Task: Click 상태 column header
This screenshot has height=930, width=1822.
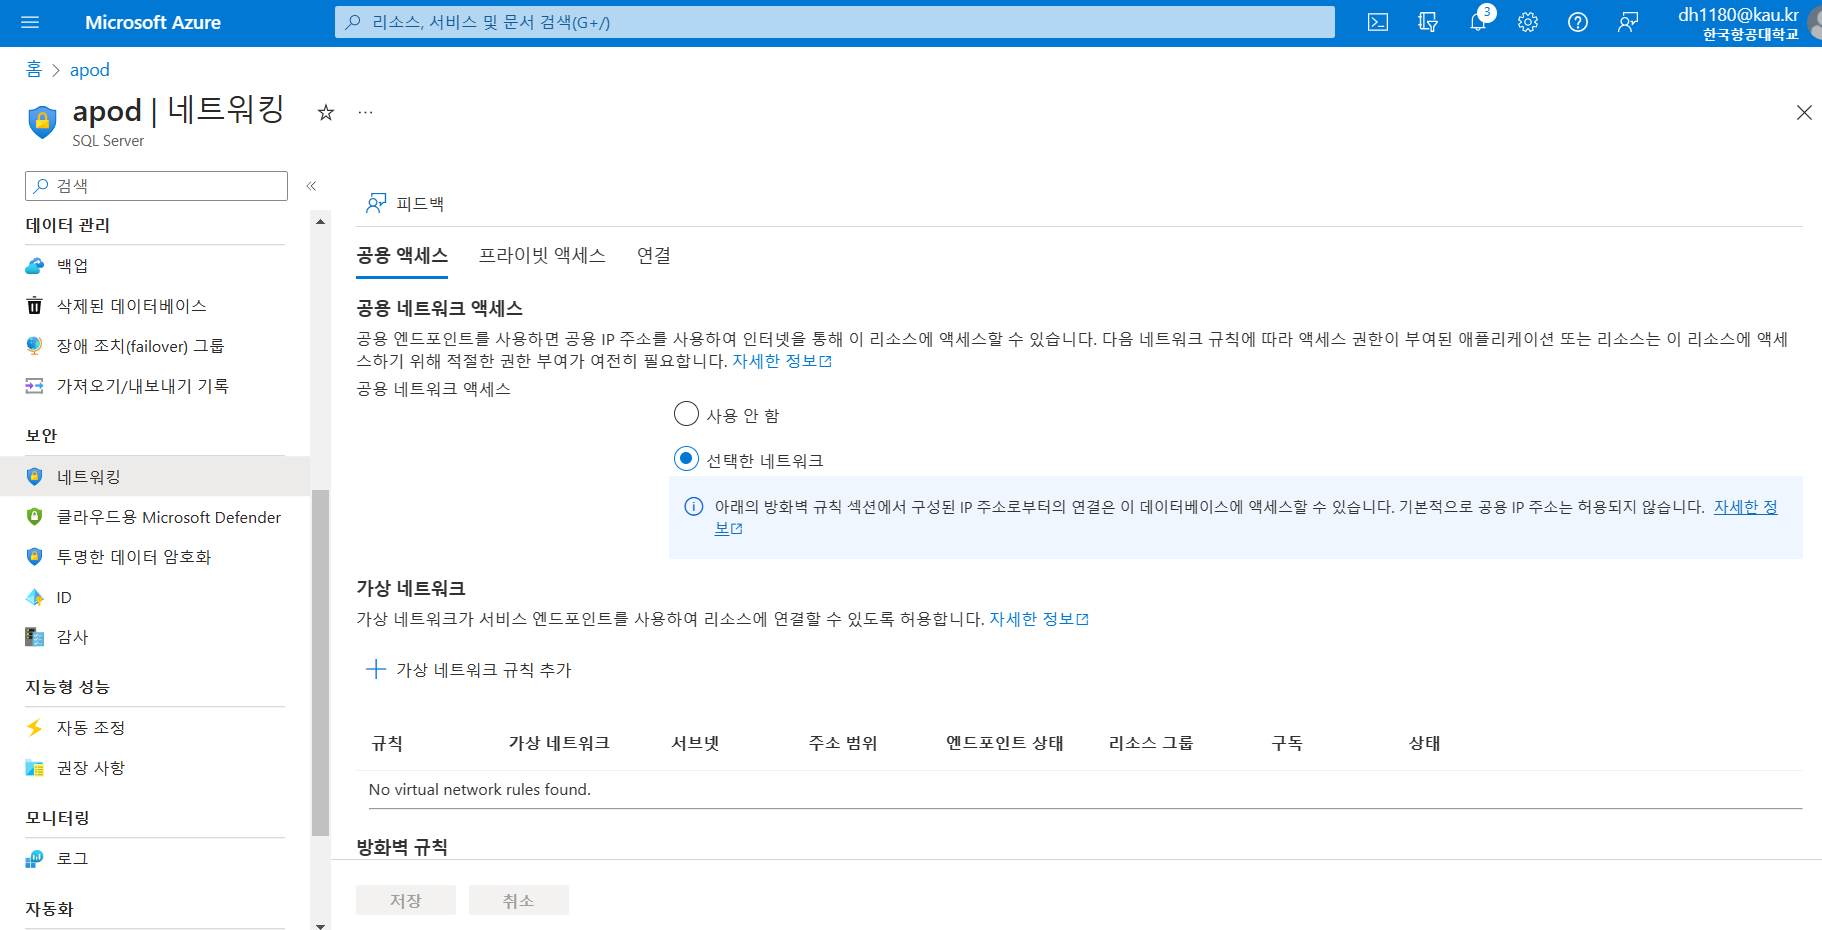Action: 1425,743
